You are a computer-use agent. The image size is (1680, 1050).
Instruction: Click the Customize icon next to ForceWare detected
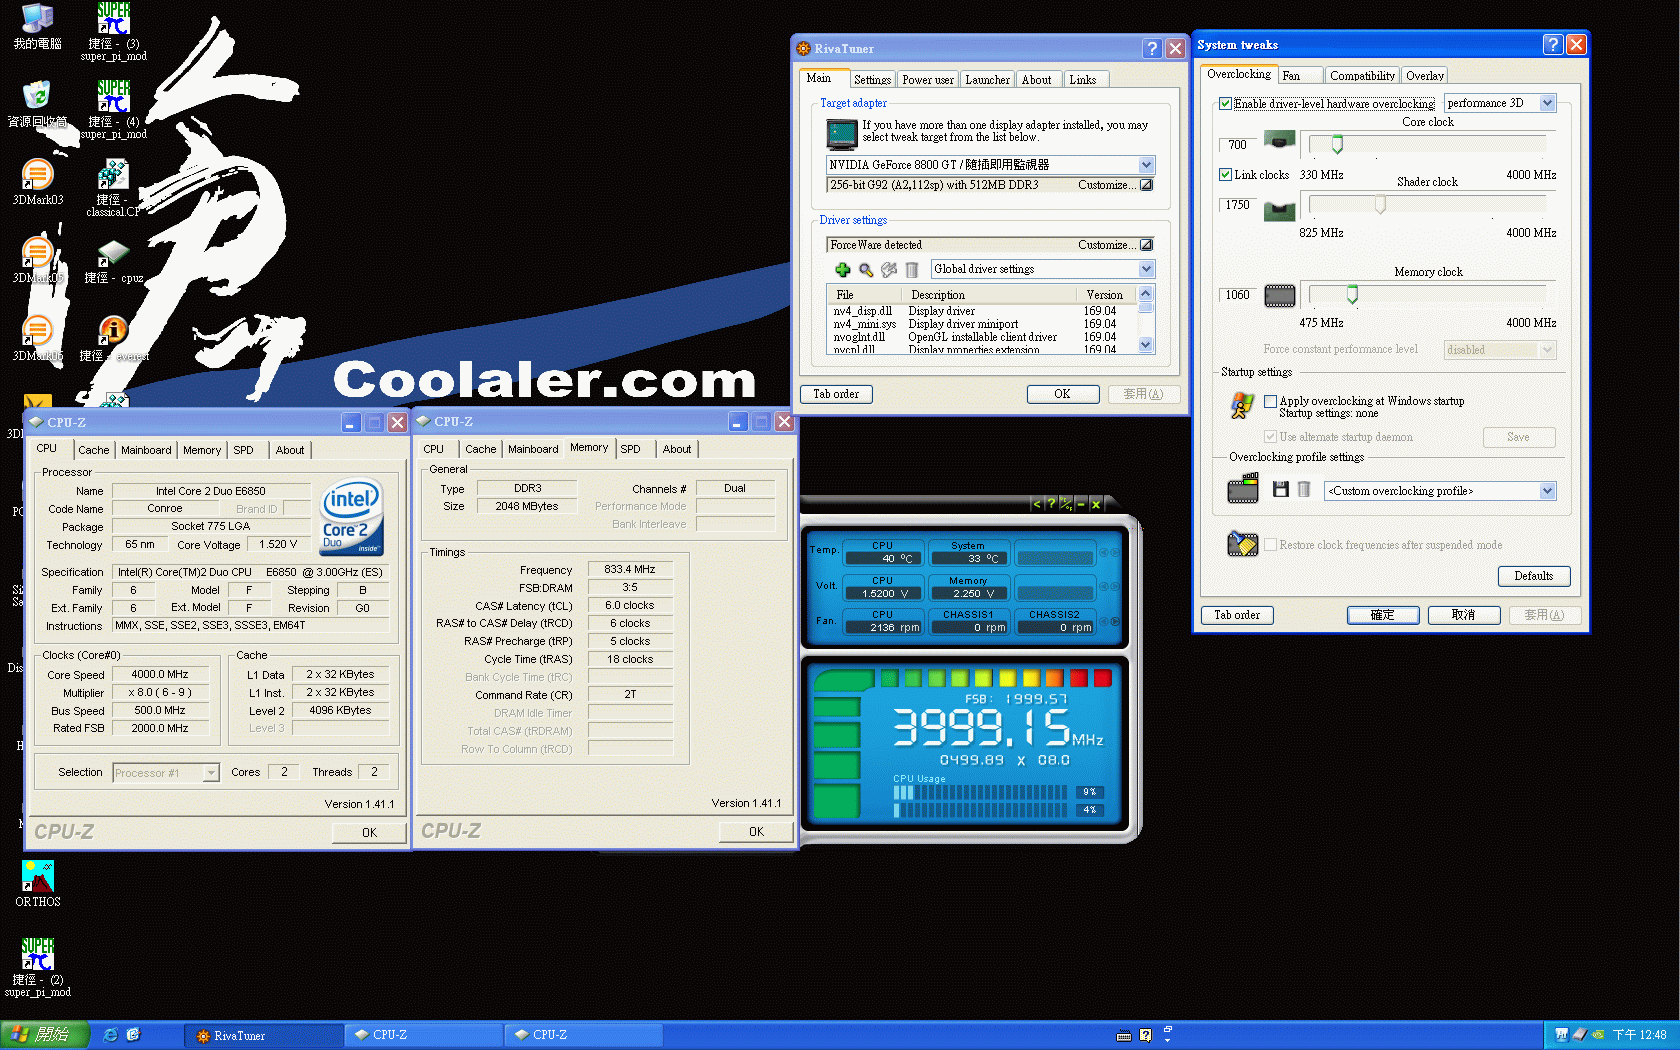pos(1146,245)
